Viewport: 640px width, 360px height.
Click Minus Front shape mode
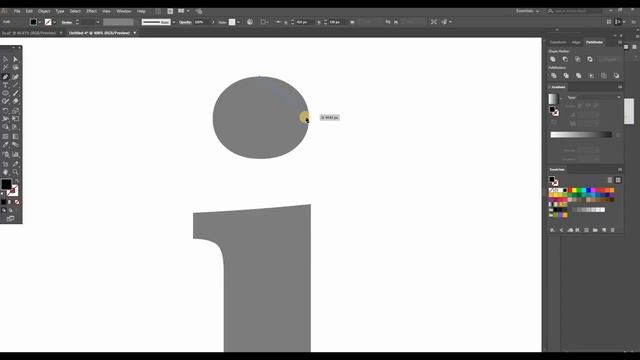(x=565, y=59)
